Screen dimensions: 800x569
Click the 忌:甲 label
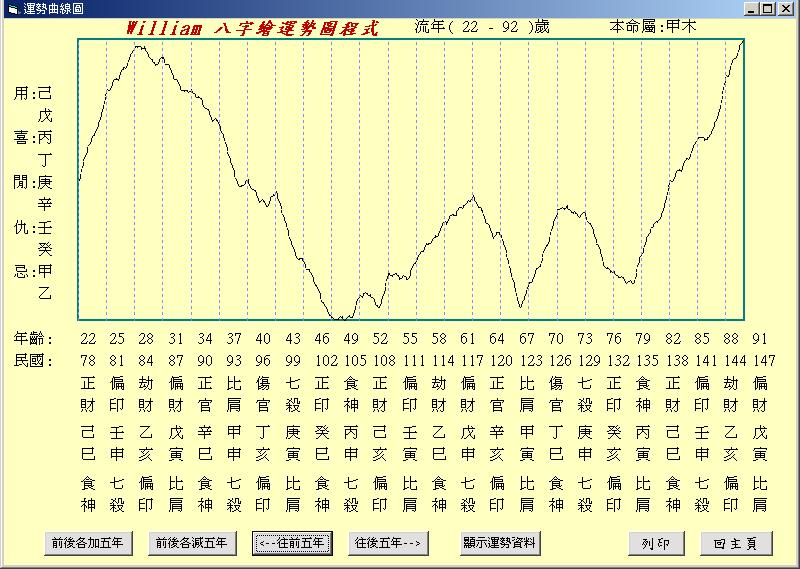33,271
